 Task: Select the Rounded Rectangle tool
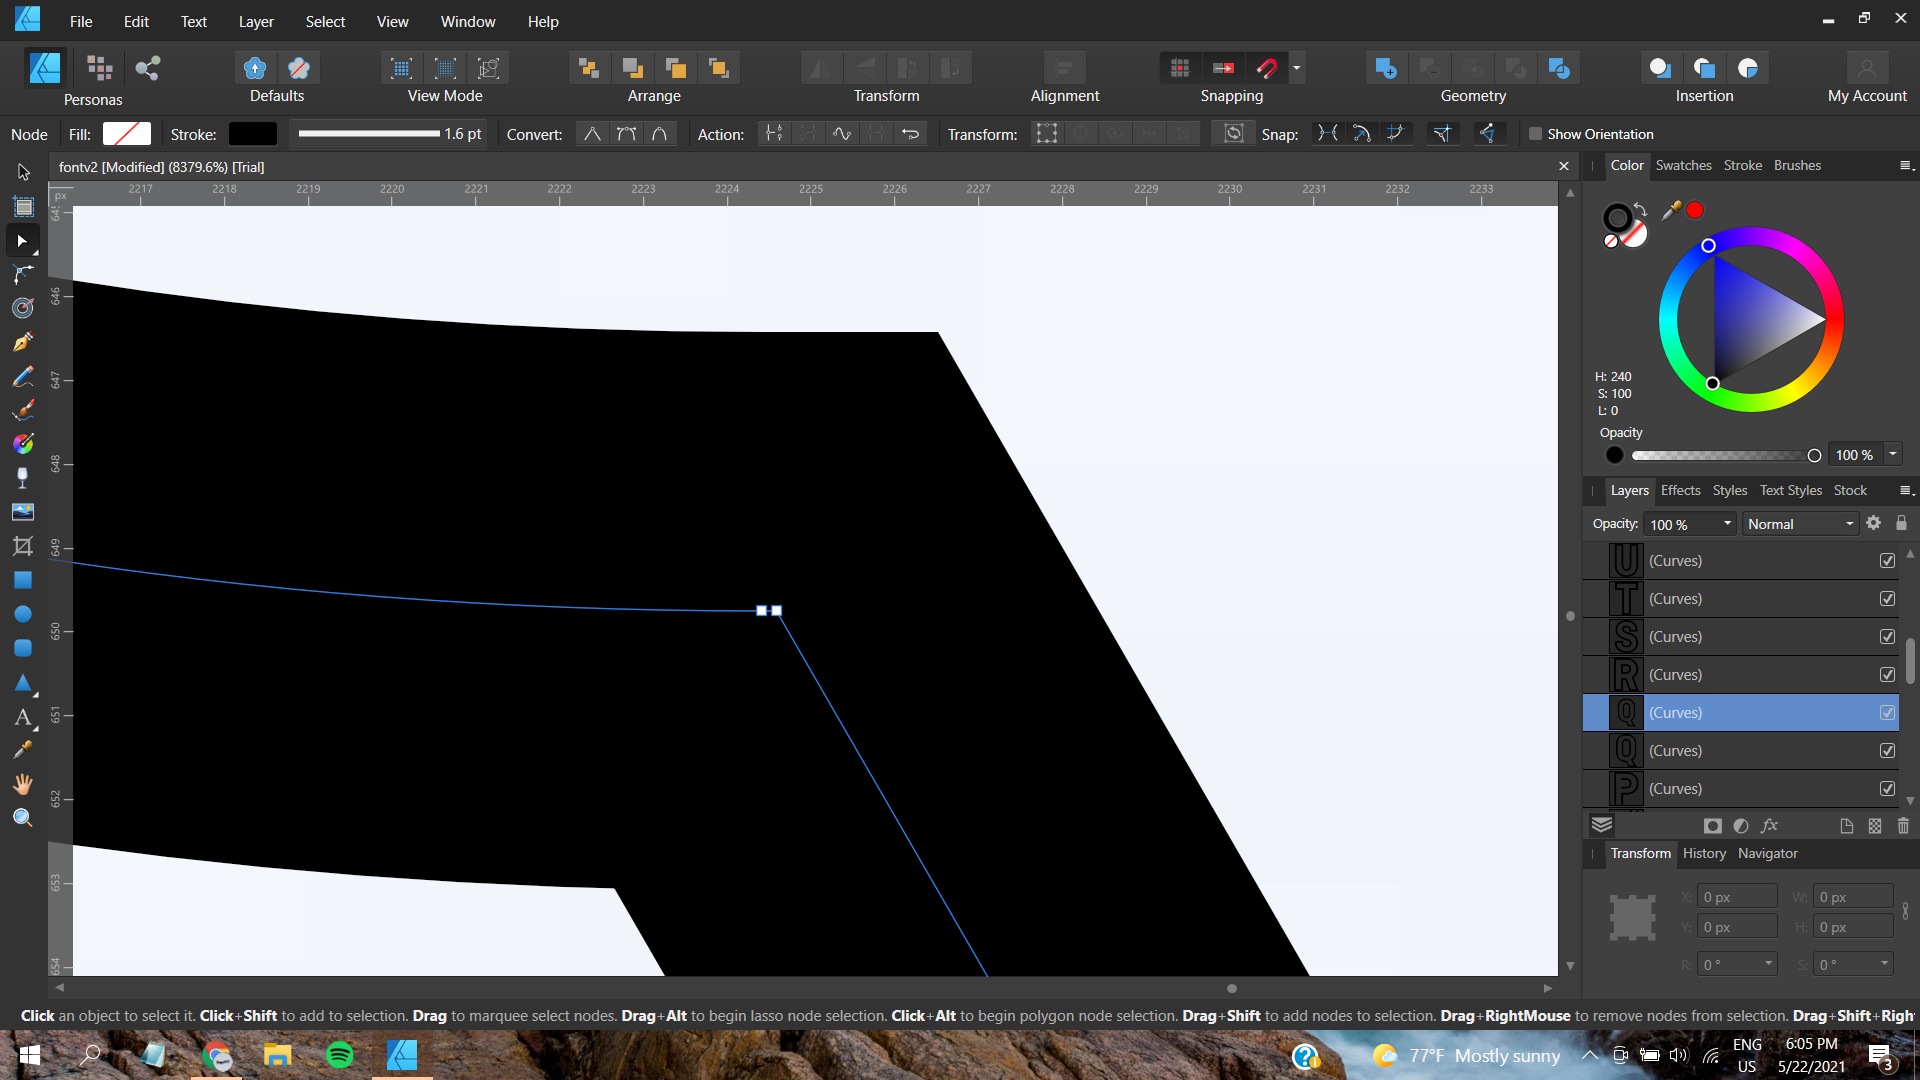tap(23, 648)
